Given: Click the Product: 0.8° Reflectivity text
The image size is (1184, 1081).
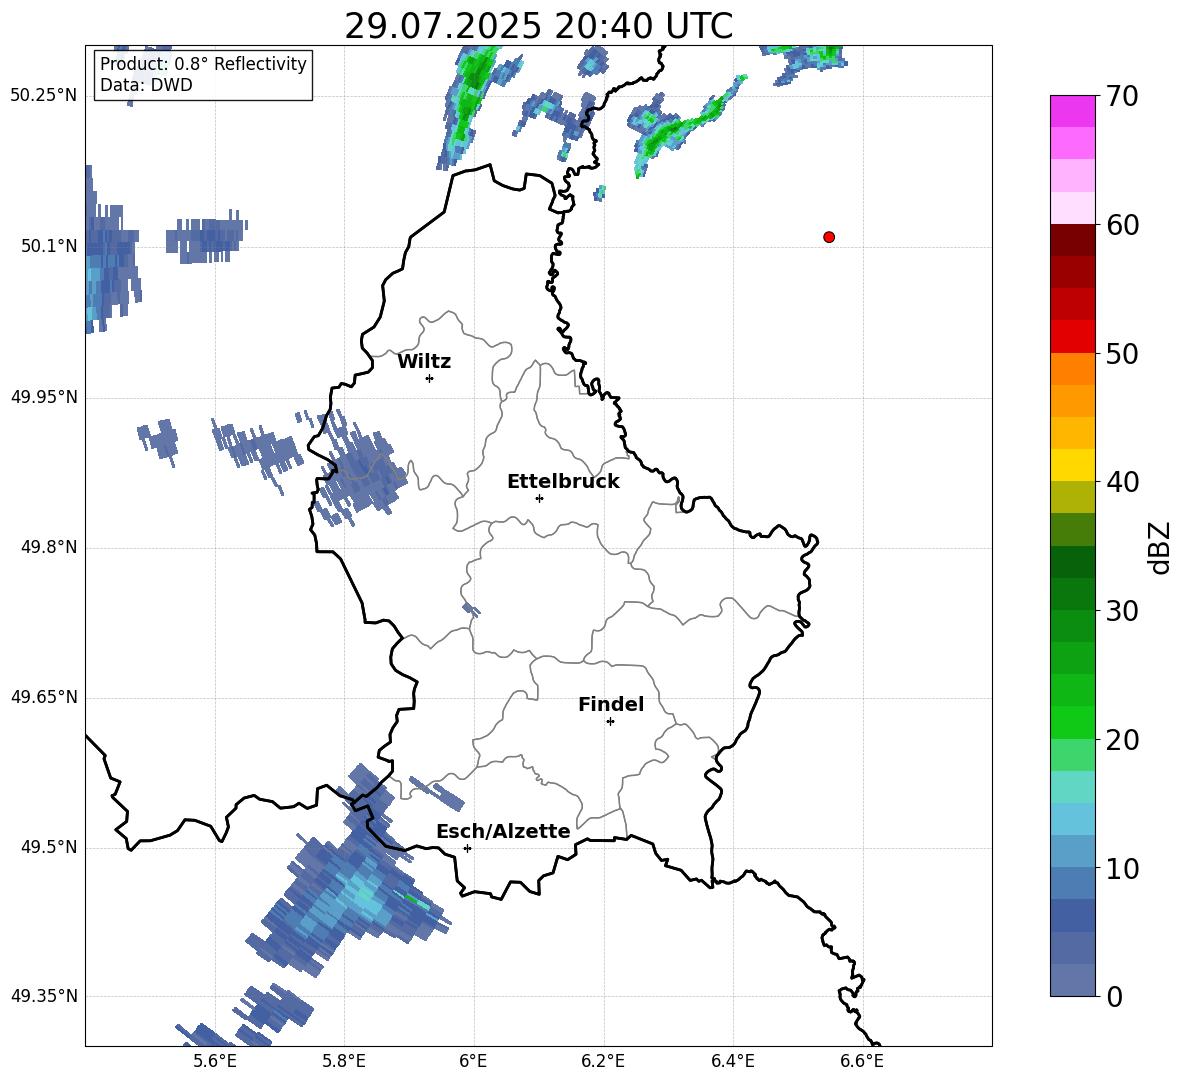Looking at the screenshot, I should point(203,63).
